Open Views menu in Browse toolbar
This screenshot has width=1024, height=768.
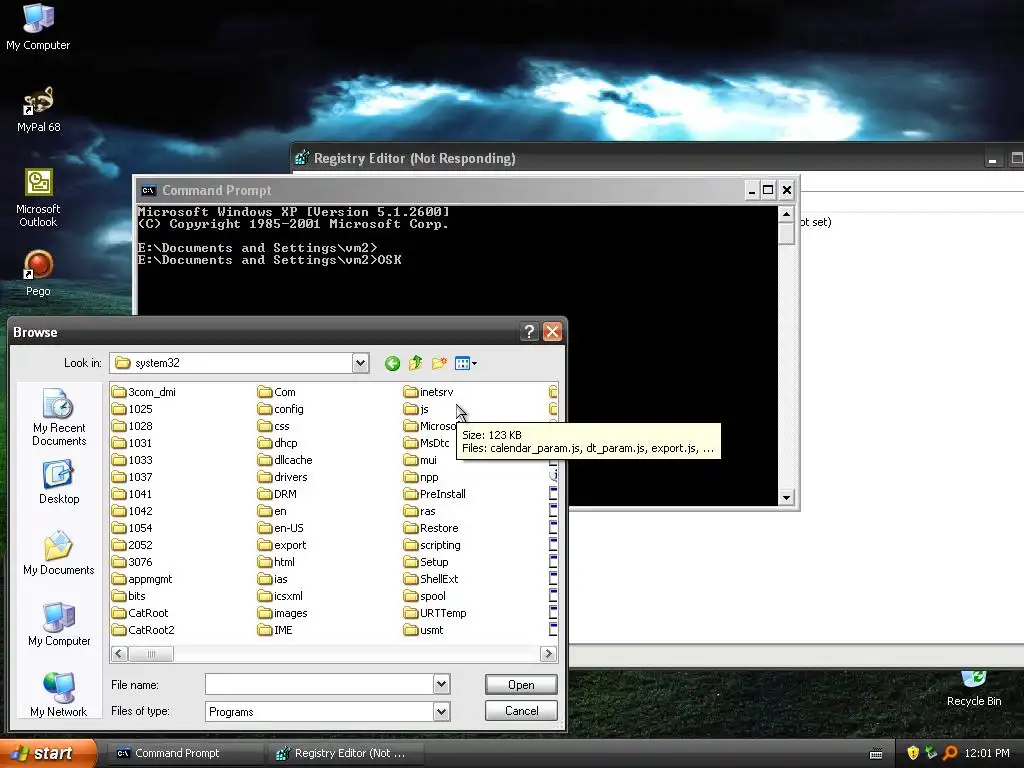(466, 363)
